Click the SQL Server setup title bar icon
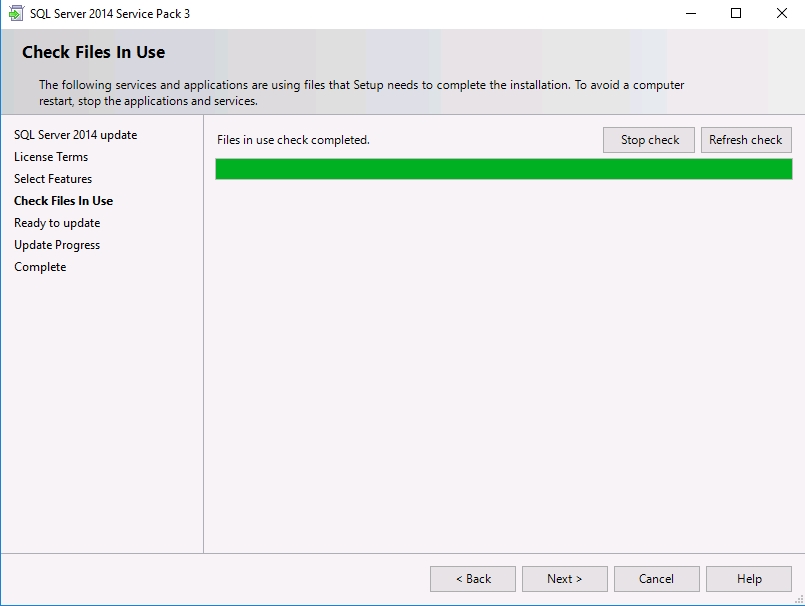Image resolution: width=805 pixels, height=606 pixels. point(16,13)
